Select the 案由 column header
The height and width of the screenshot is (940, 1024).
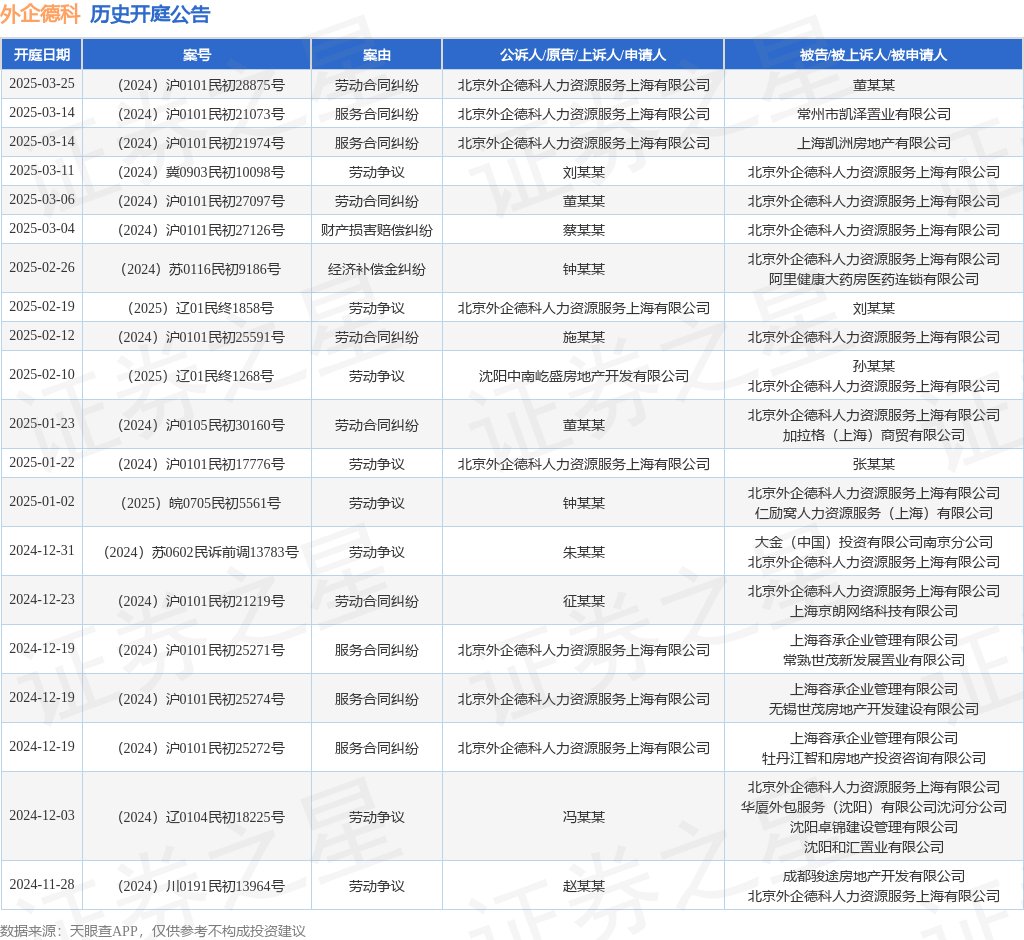pyautogui.click(x=376, y=55)
